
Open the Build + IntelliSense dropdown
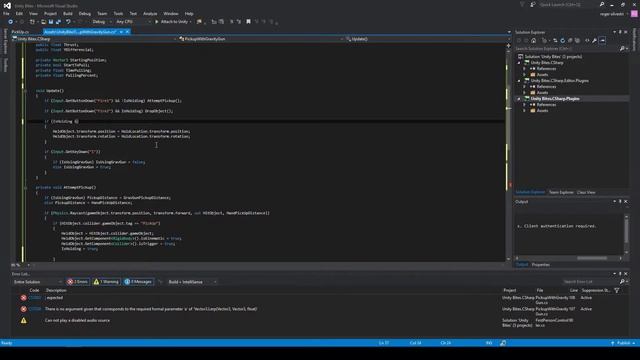click(192, 282)
